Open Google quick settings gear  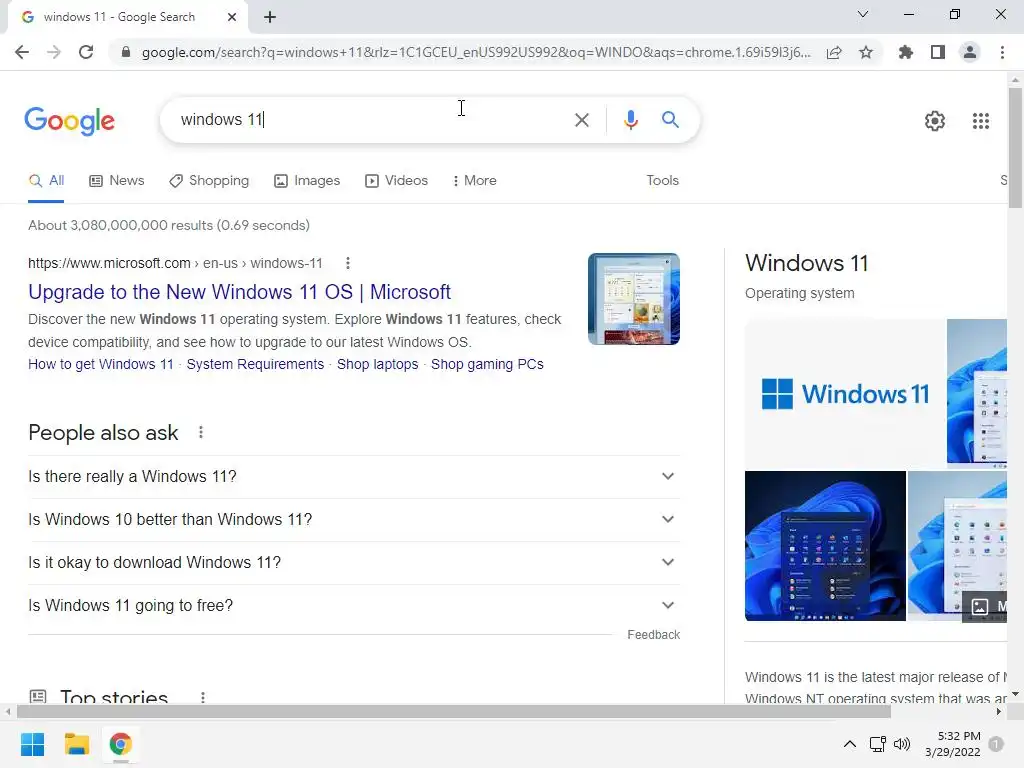point(935,121)
